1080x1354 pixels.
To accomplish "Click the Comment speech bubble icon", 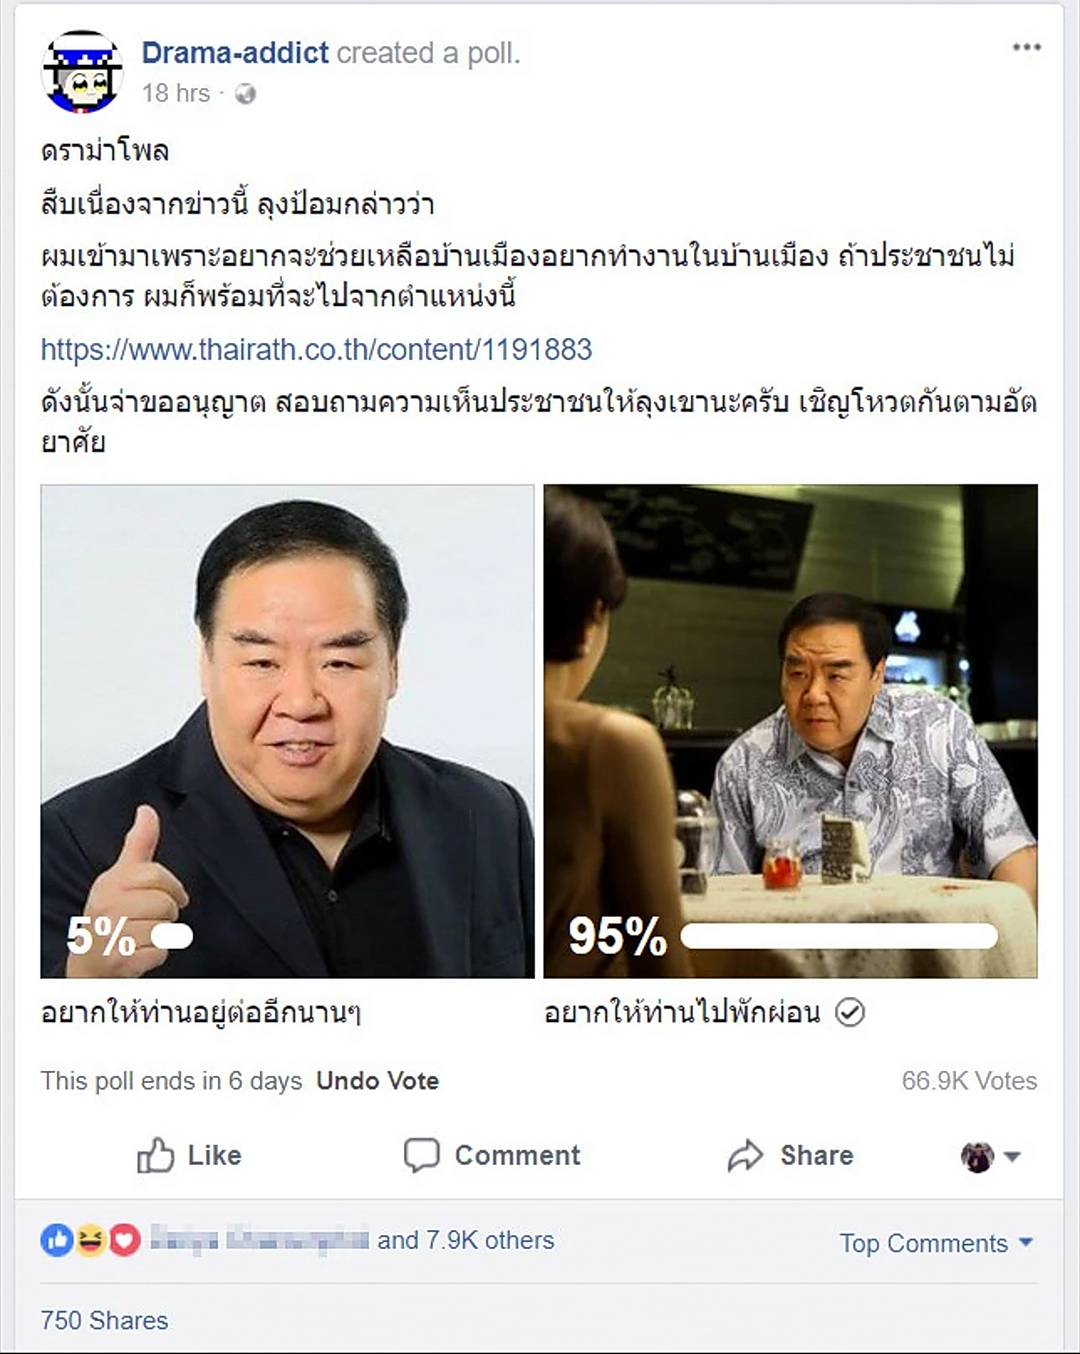I will [421, 1155].
